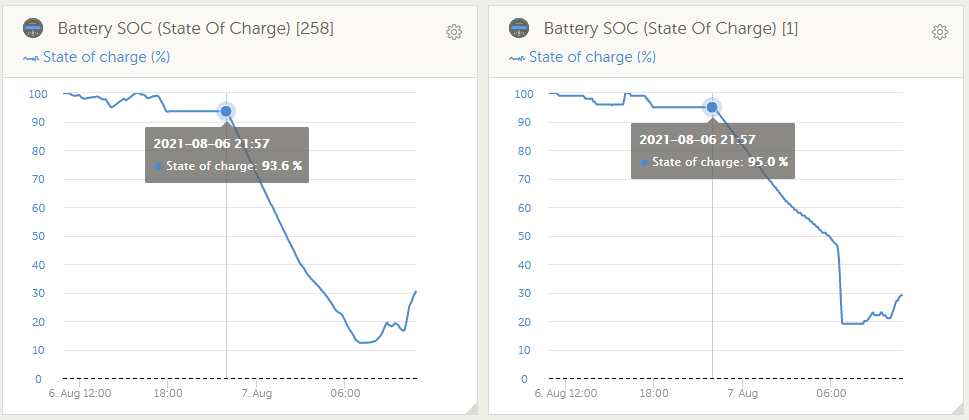Click the tooltip showing 93.6 % state of charge
This screenshot has height=420, width=969.
pos(226,155)
